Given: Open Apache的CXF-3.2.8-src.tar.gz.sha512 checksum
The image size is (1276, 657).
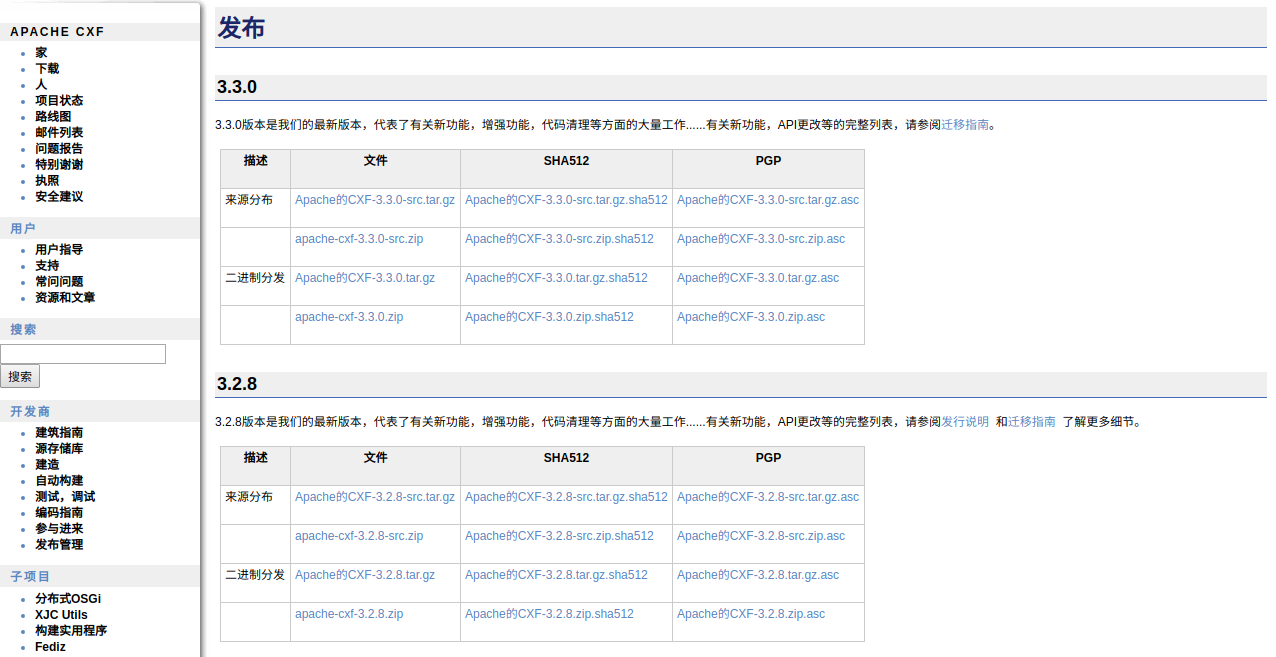Looking at the screenshot, I should point(566,497).
